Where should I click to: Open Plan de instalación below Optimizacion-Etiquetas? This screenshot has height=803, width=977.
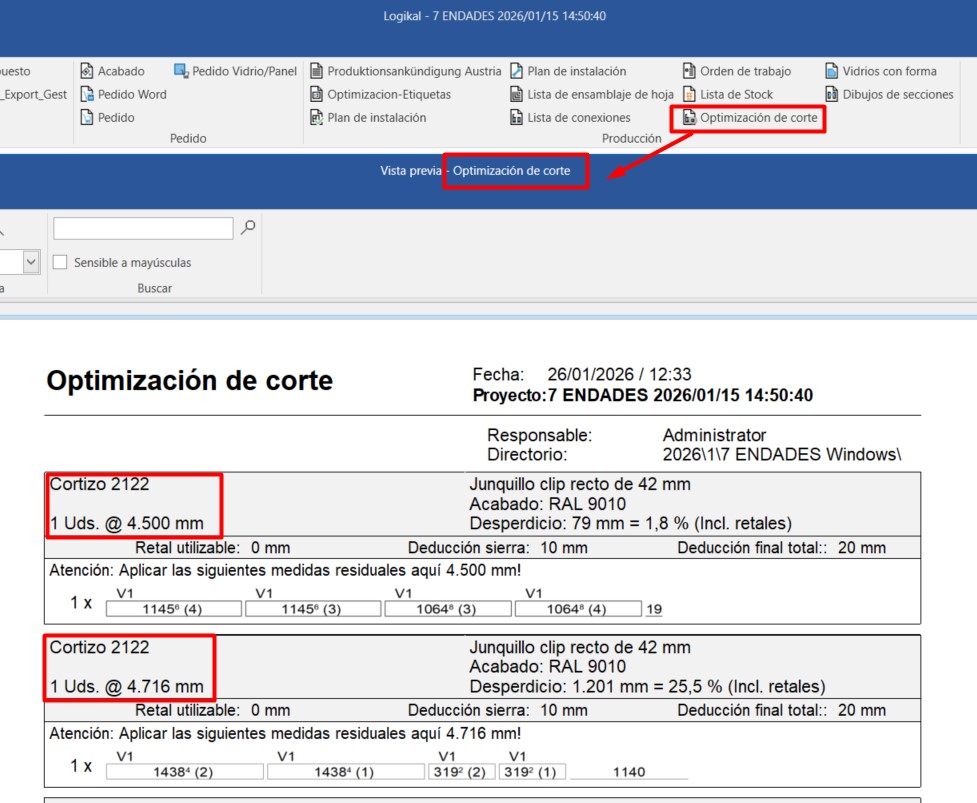click(368, 118)
